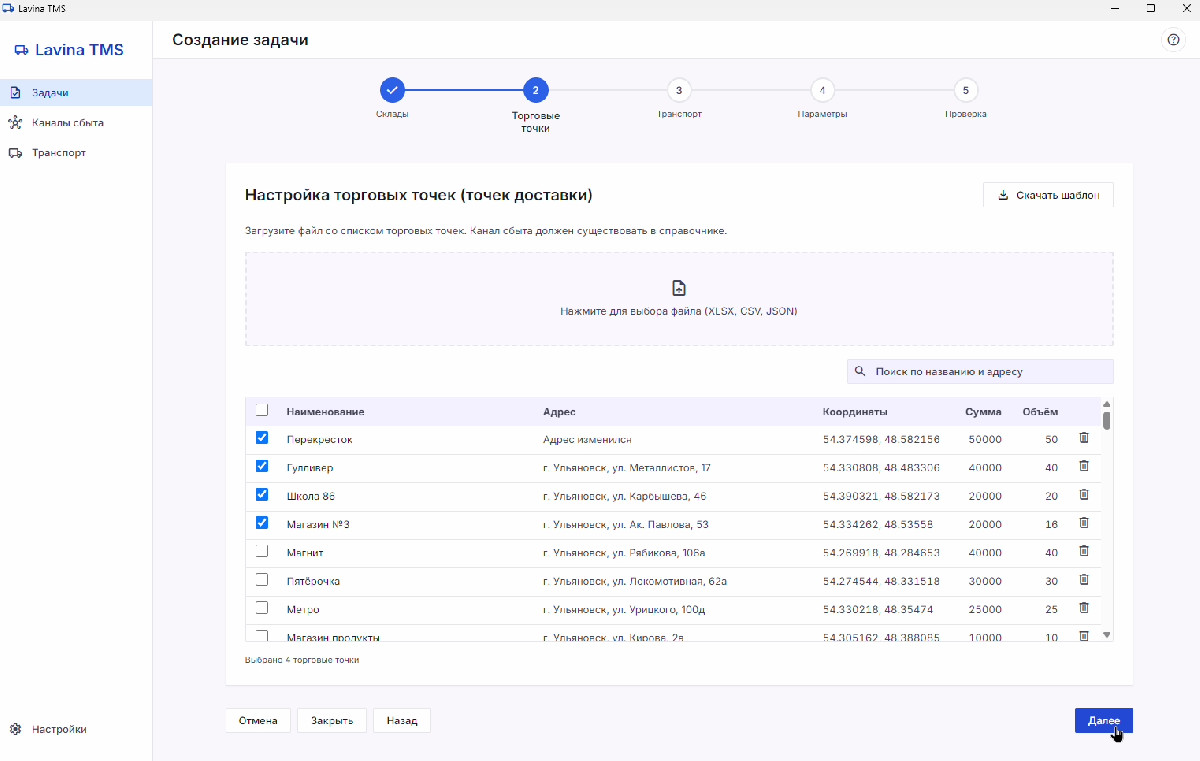Viewport: 1200px width, 761px height.
Task: Click the Сумма column header
Action: point(983,412)
